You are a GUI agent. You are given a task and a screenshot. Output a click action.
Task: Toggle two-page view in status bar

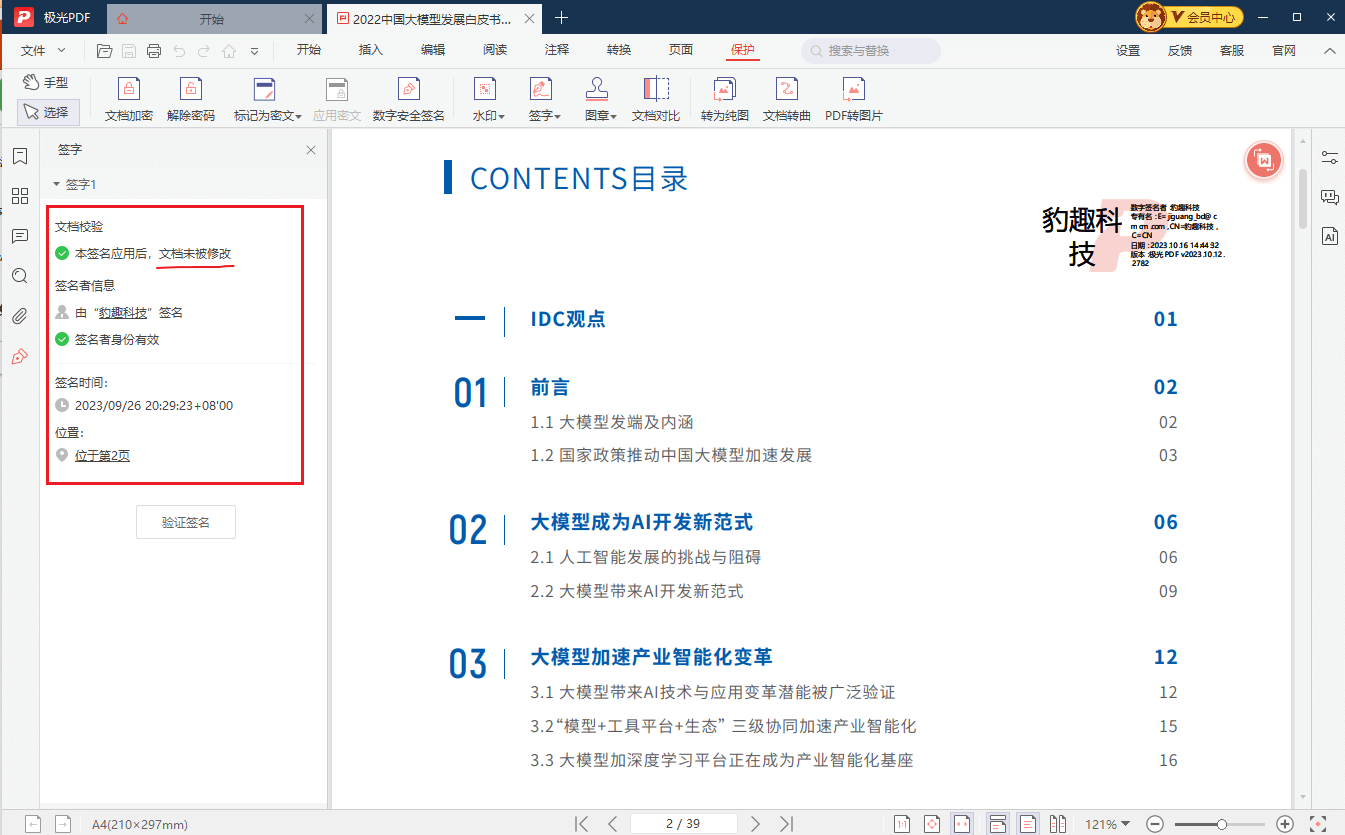click(x=1058, y=823)
